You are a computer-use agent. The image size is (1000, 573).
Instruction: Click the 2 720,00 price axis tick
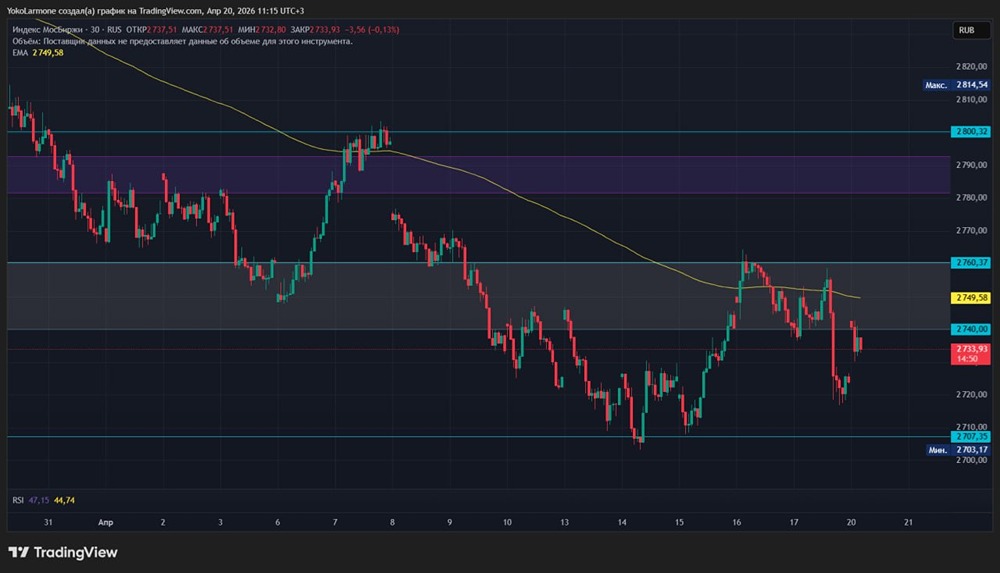click(x=971, y=394)
